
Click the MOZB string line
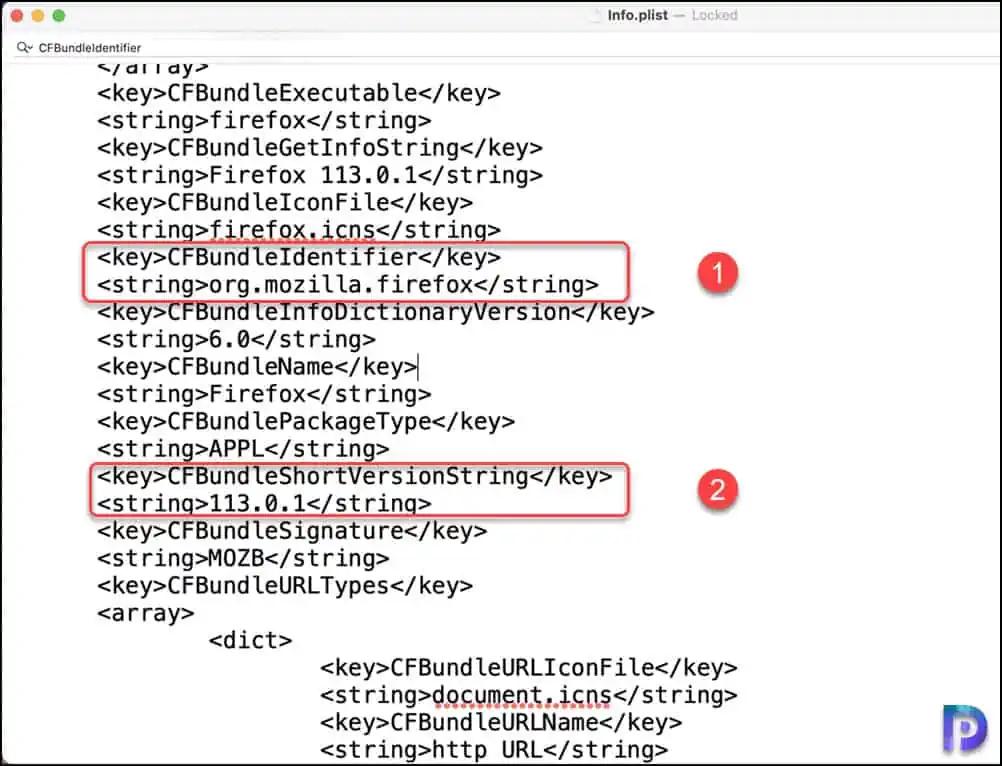243,559
